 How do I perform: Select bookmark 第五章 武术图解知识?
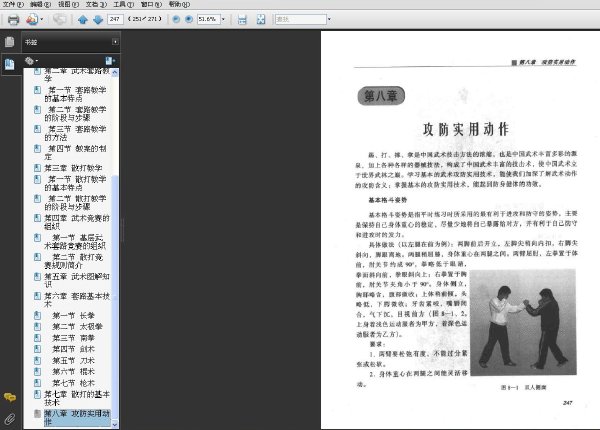tap(77, 280)
